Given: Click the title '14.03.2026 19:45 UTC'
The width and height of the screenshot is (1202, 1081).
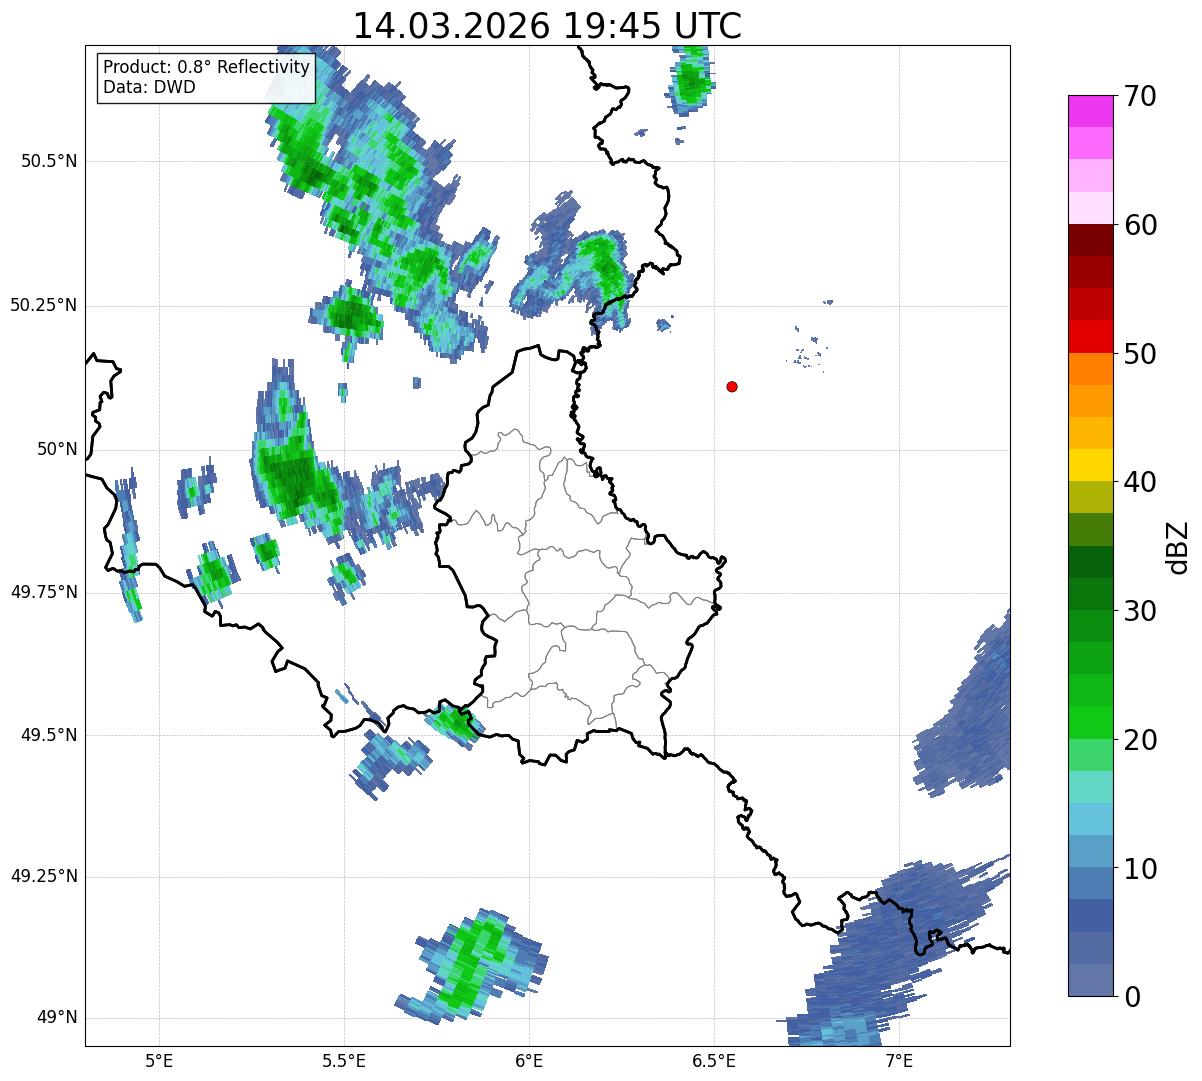Looking at the screenshot, I should [x=547, y=26].
